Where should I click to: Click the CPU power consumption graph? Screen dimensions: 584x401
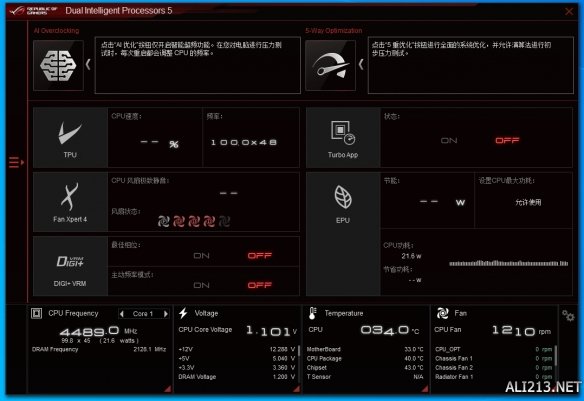pos(508,263)
